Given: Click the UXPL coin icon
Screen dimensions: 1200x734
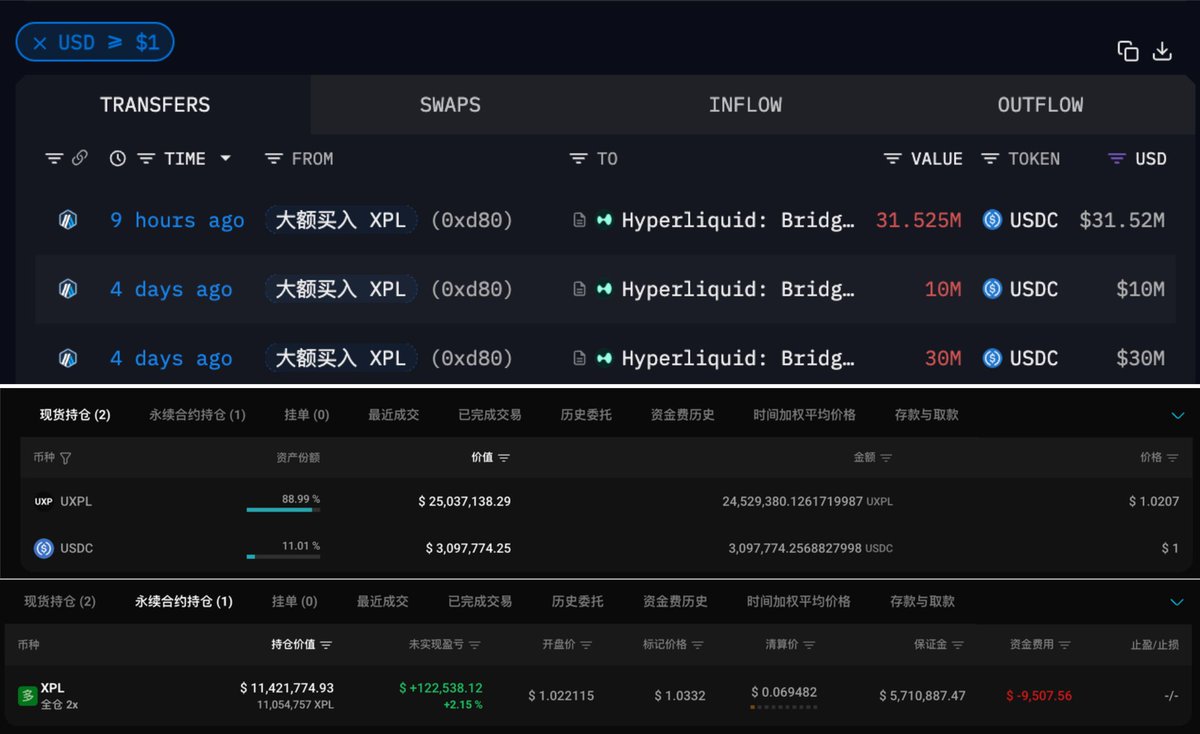Looking at the screenshot, I should [x=44, y=501].
